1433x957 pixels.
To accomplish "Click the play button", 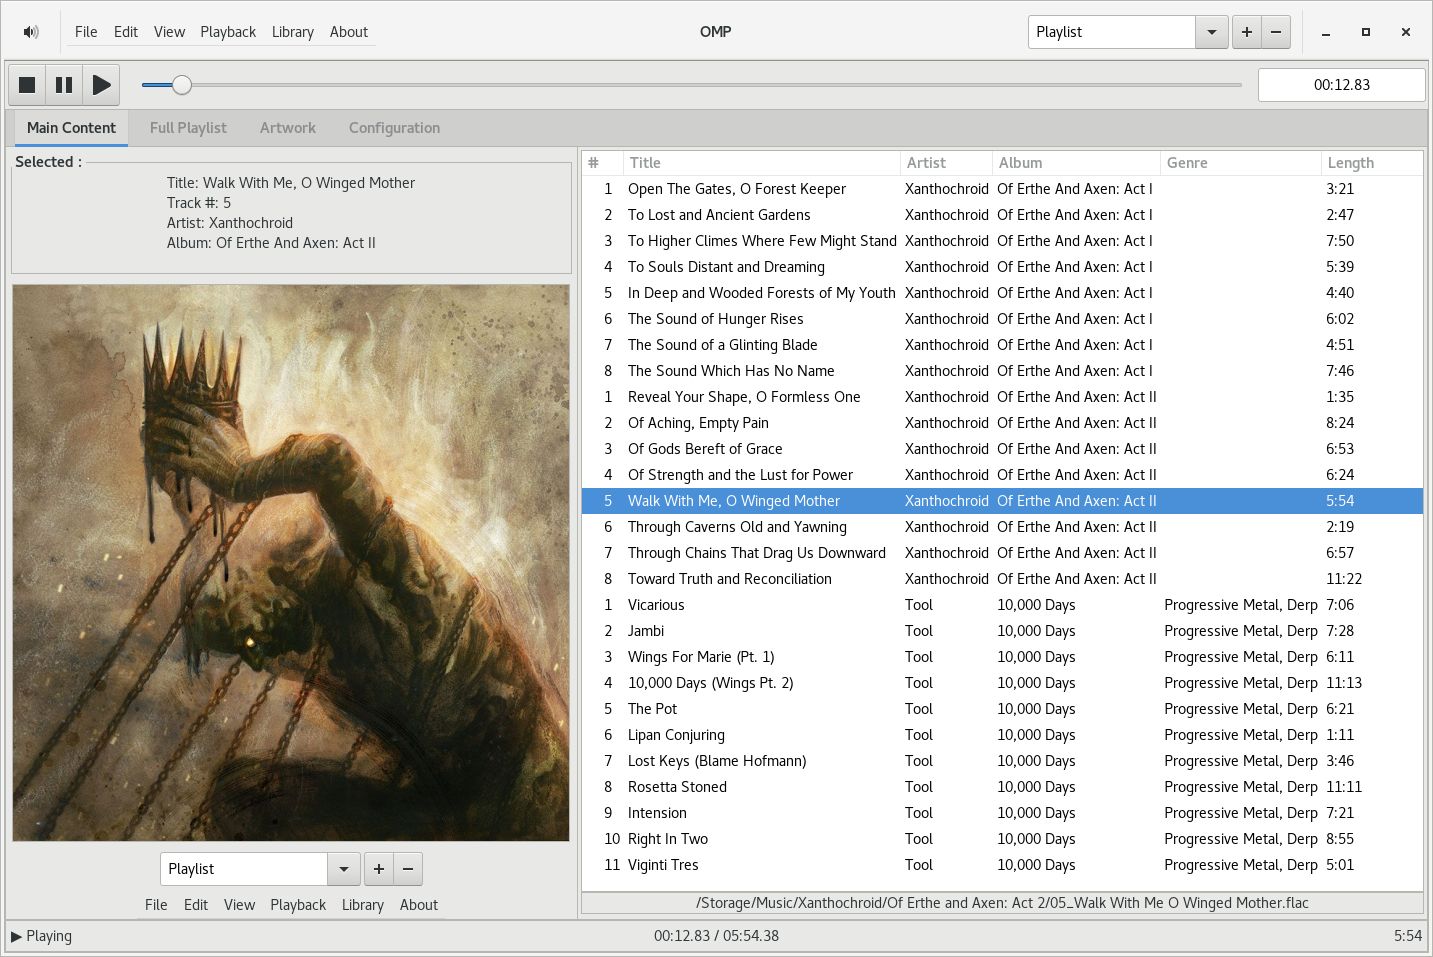I will coord(101,85).
